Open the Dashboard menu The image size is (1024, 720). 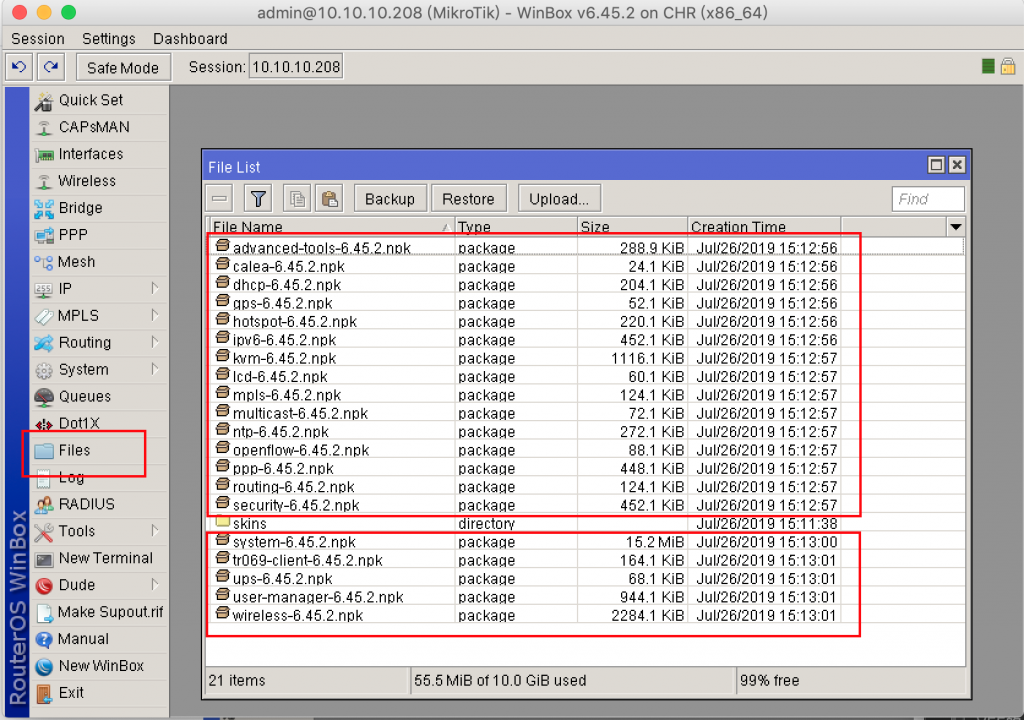point(190,39)
